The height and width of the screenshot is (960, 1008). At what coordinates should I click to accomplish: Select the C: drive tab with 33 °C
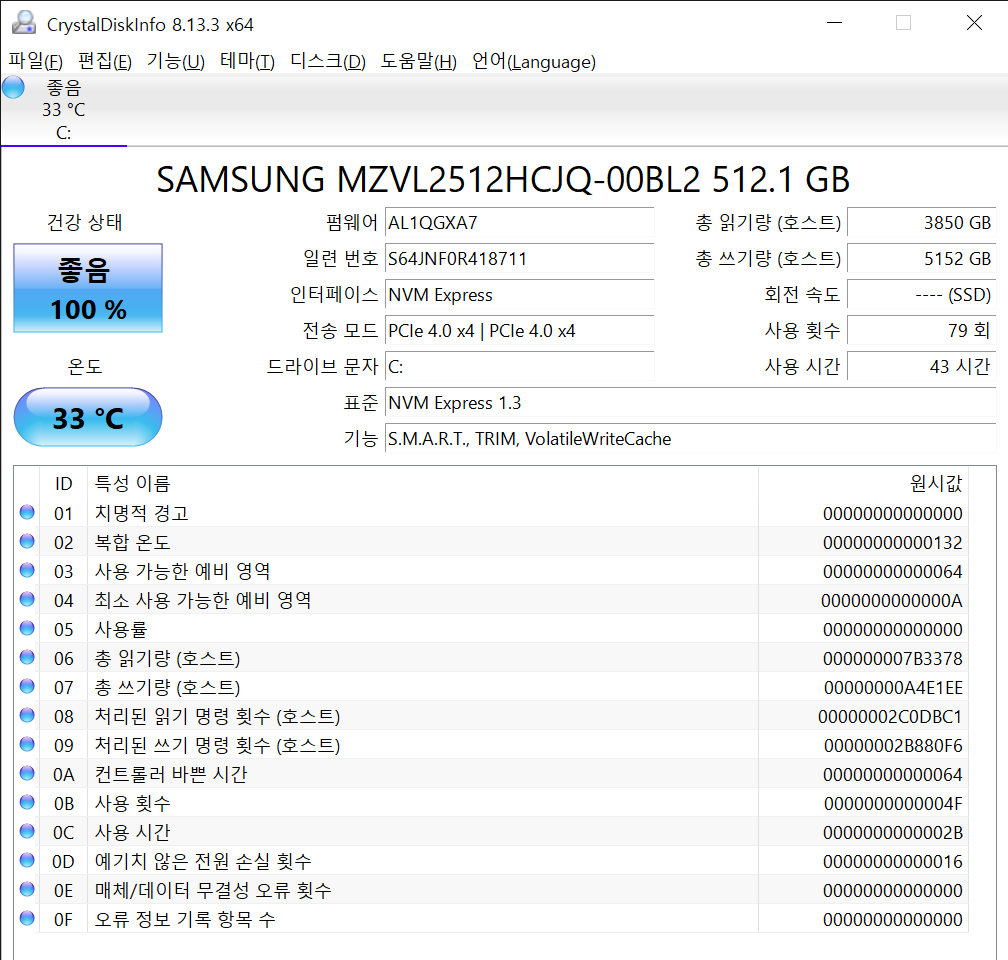click(64, 110)
